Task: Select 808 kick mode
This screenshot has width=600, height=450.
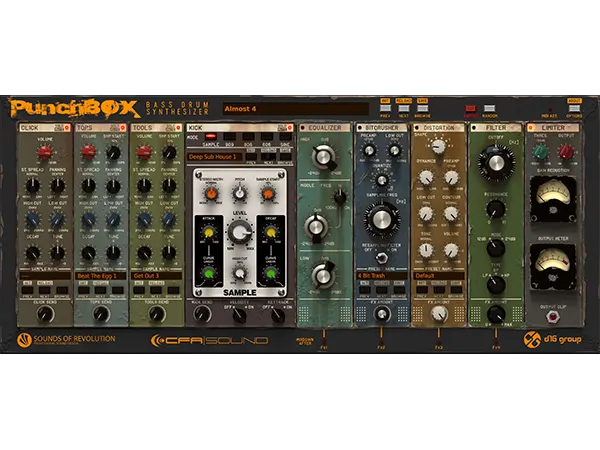Action: click(248, 137)
